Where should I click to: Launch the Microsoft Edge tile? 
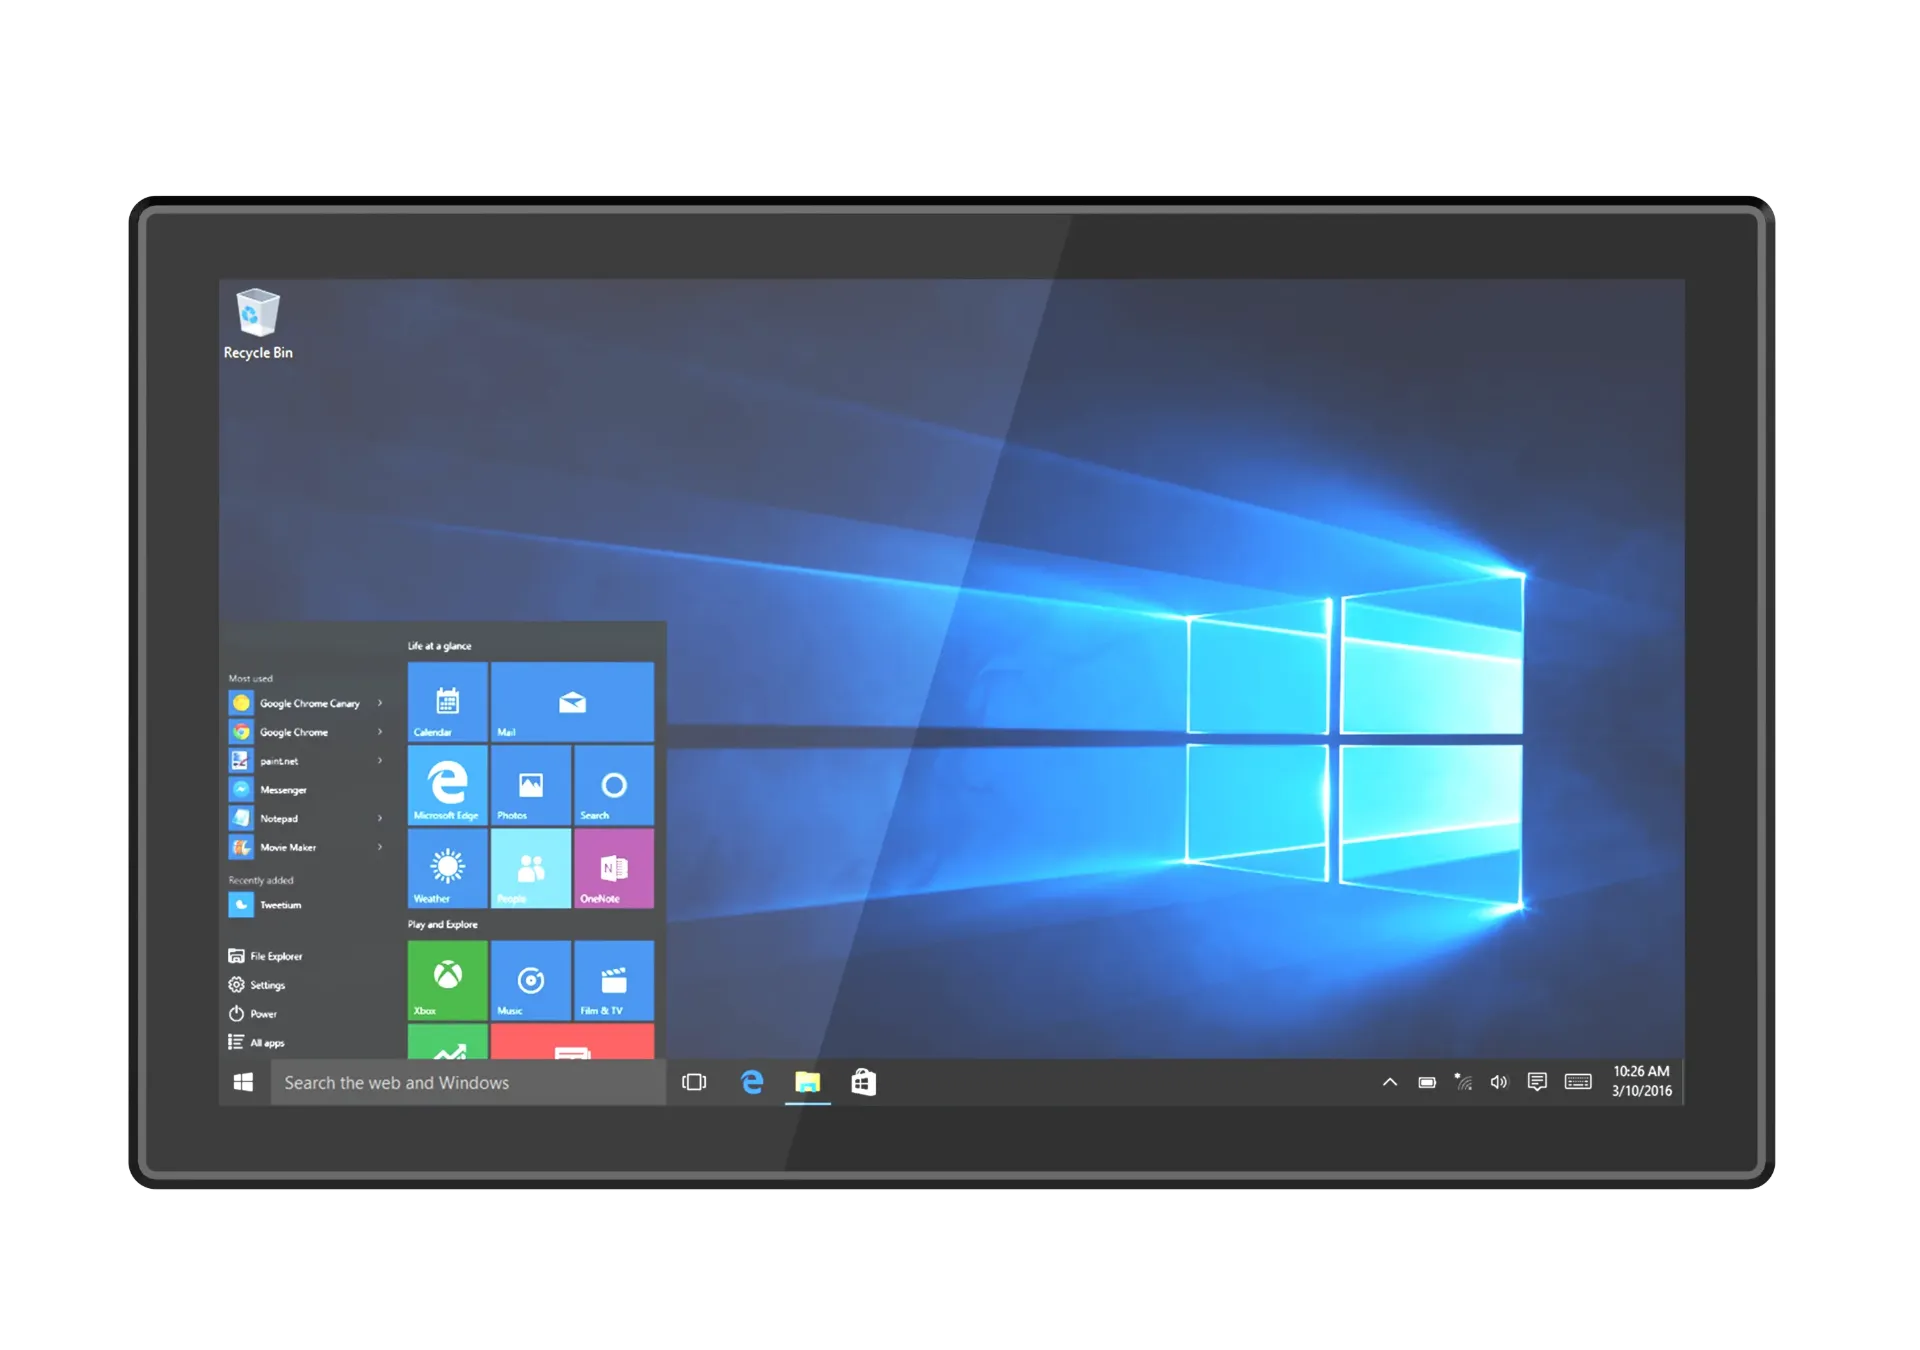tap(447, 784)
